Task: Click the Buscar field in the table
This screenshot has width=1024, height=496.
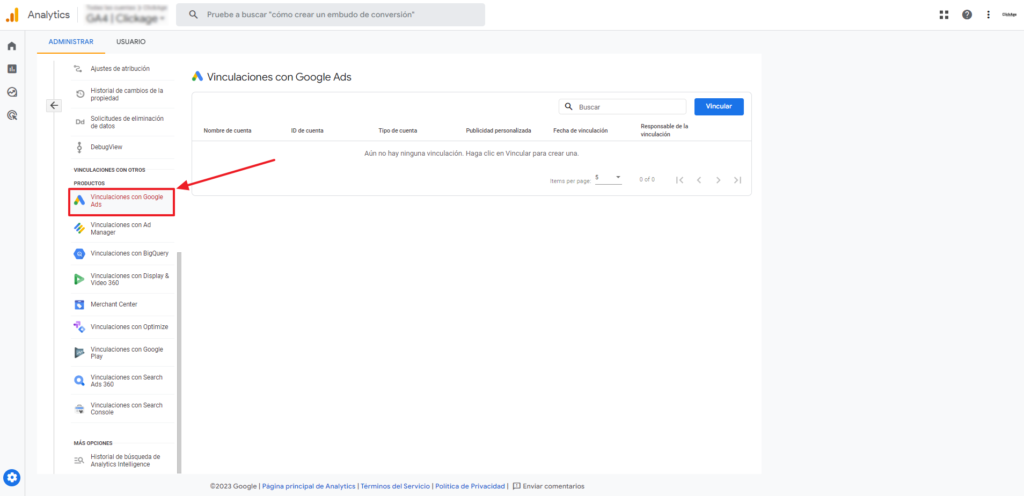Action: point(622,106)
